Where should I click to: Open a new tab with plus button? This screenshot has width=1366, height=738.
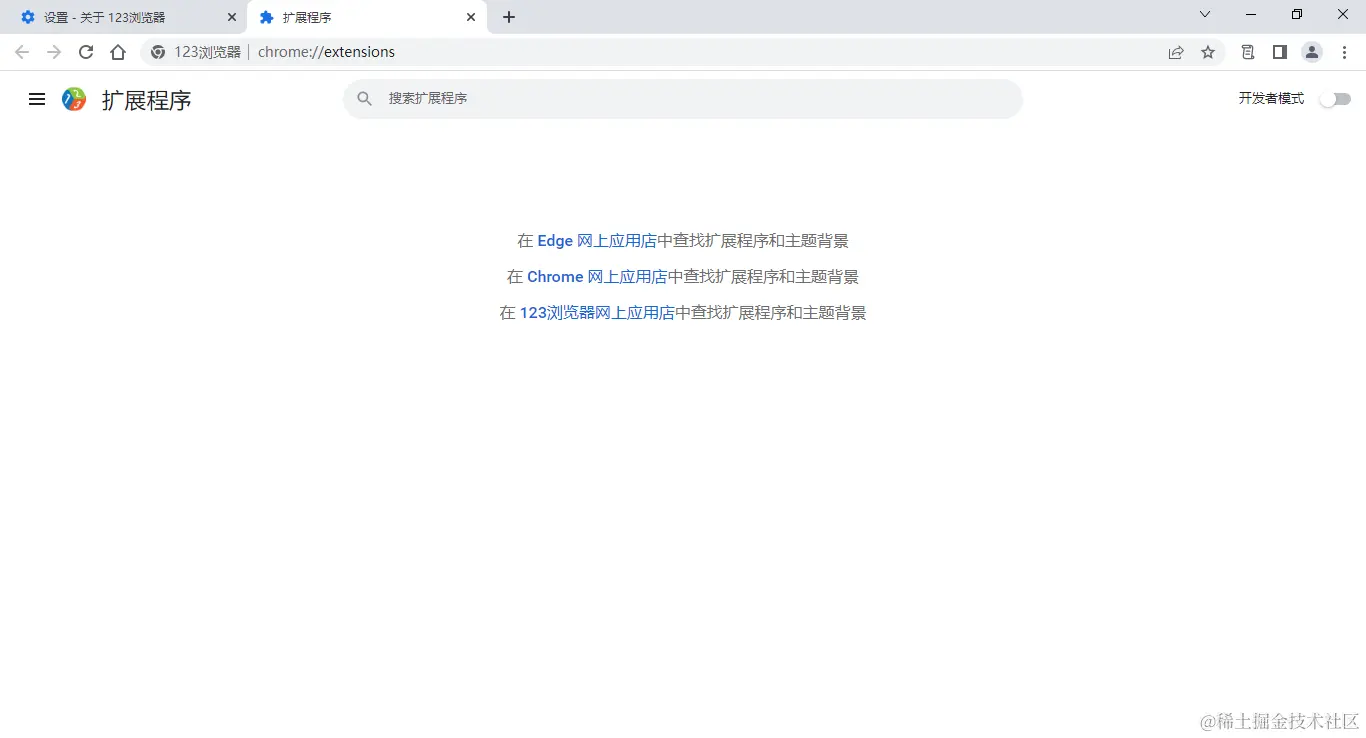[509, 17]
